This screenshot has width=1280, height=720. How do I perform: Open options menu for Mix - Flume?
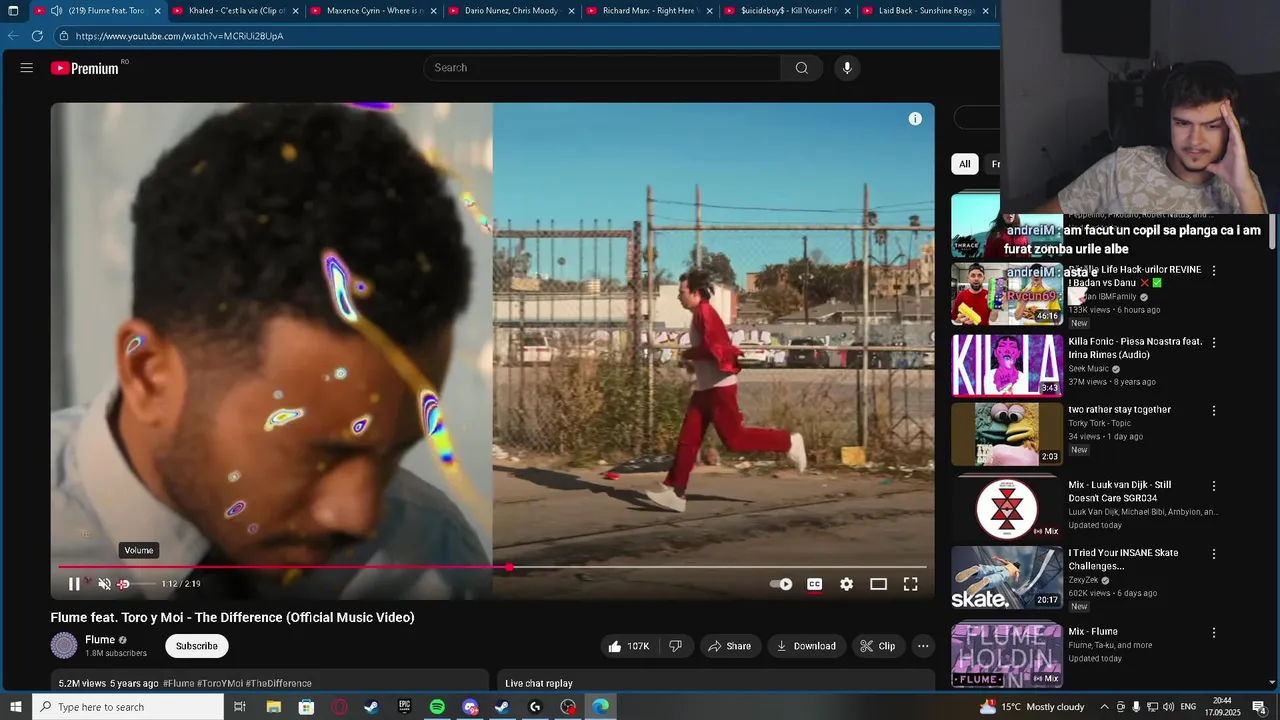point(1214,633)
